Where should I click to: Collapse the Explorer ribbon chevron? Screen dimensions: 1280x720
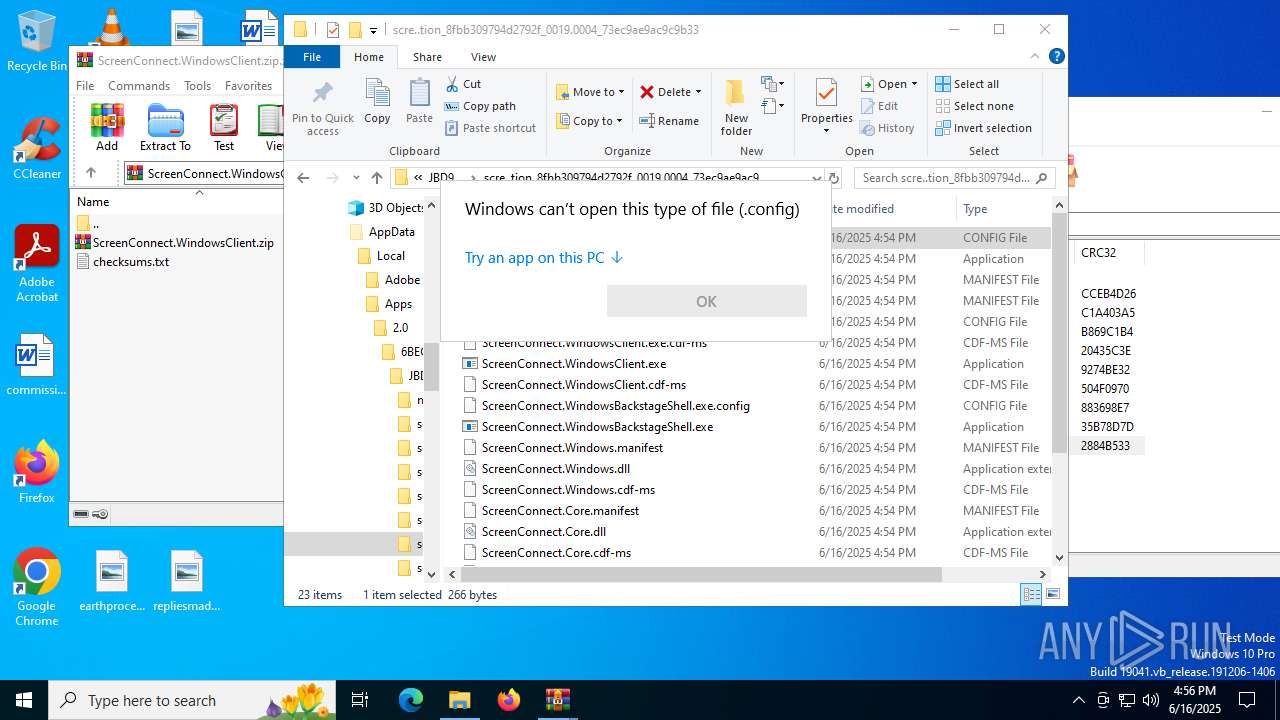point(1036,57)
